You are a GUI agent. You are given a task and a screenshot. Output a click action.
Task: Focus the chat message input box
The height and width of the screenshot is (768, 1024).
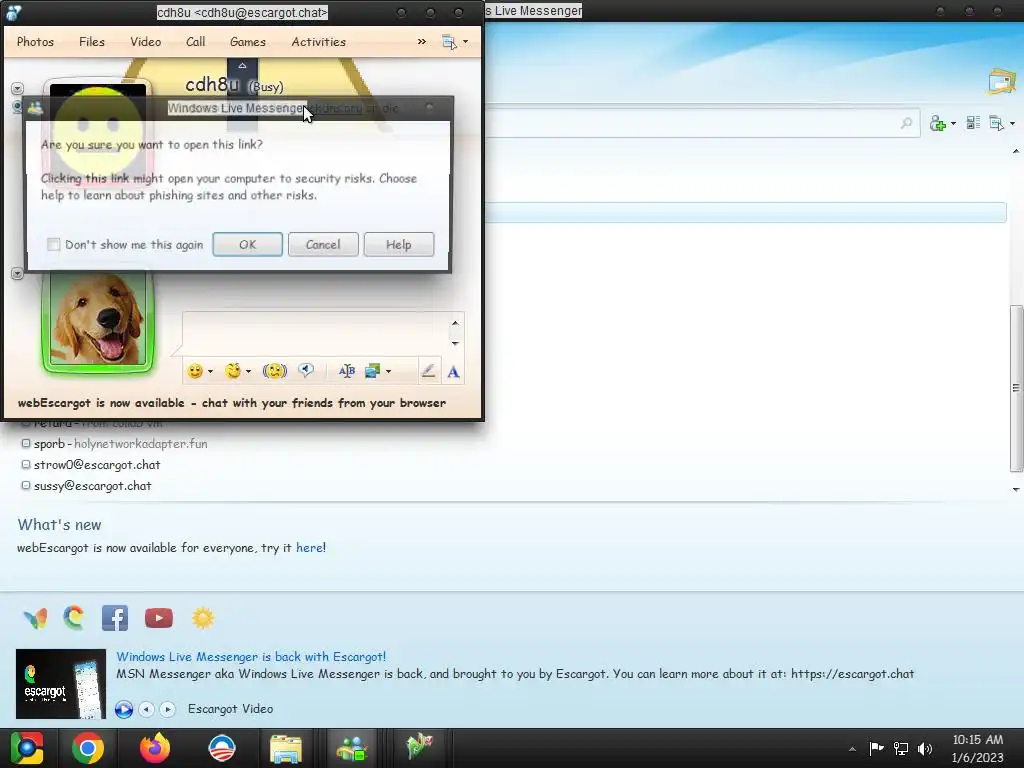point(315,332)
